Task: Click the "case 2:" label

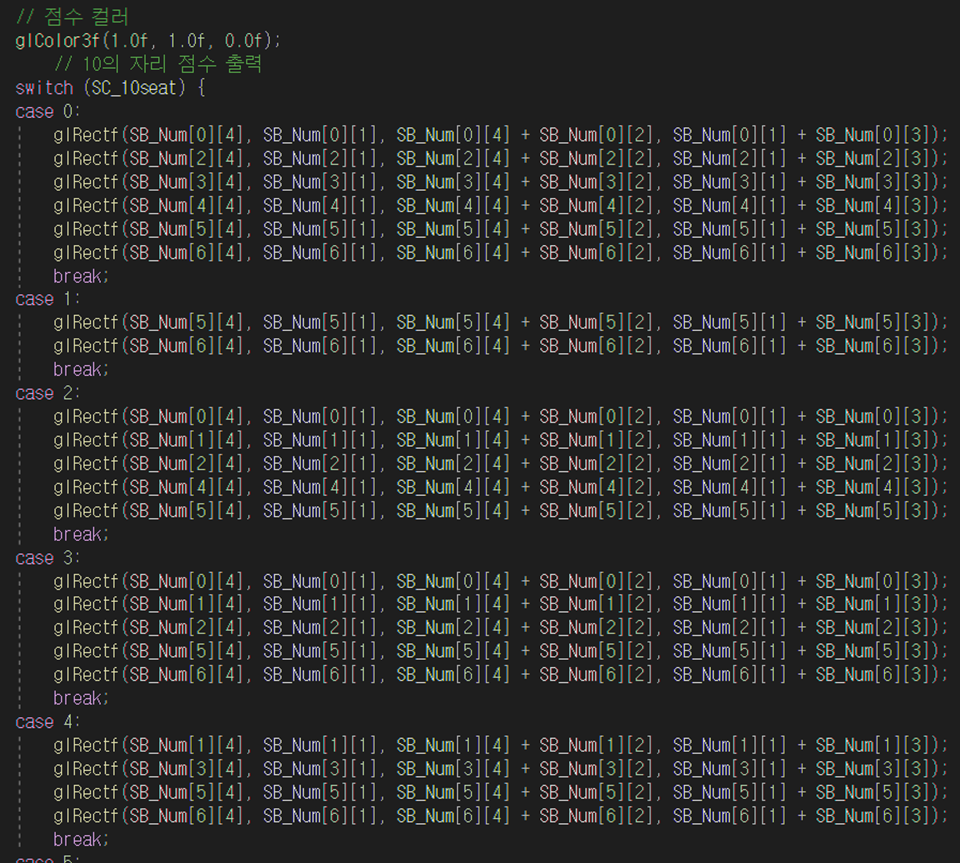Action: (x=47, y=393)
